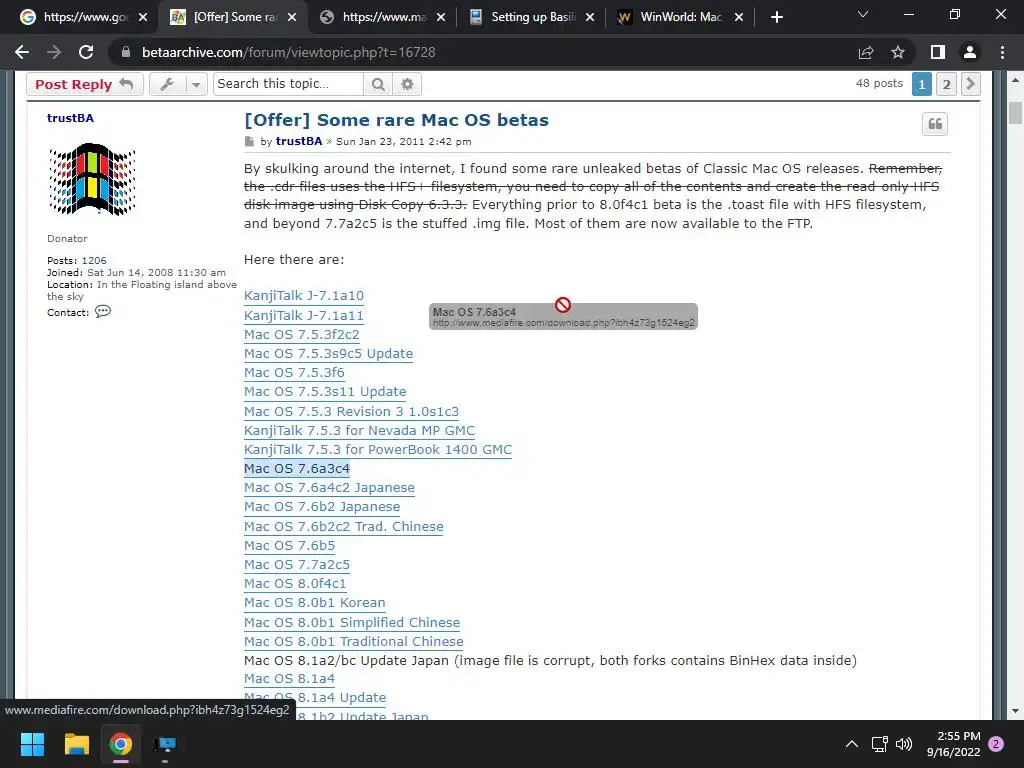Open Mac OS 7.6b2c2 Trad. Chinese link
Viewport: 1024px width, 768px height.
click(x=344, y=526)
